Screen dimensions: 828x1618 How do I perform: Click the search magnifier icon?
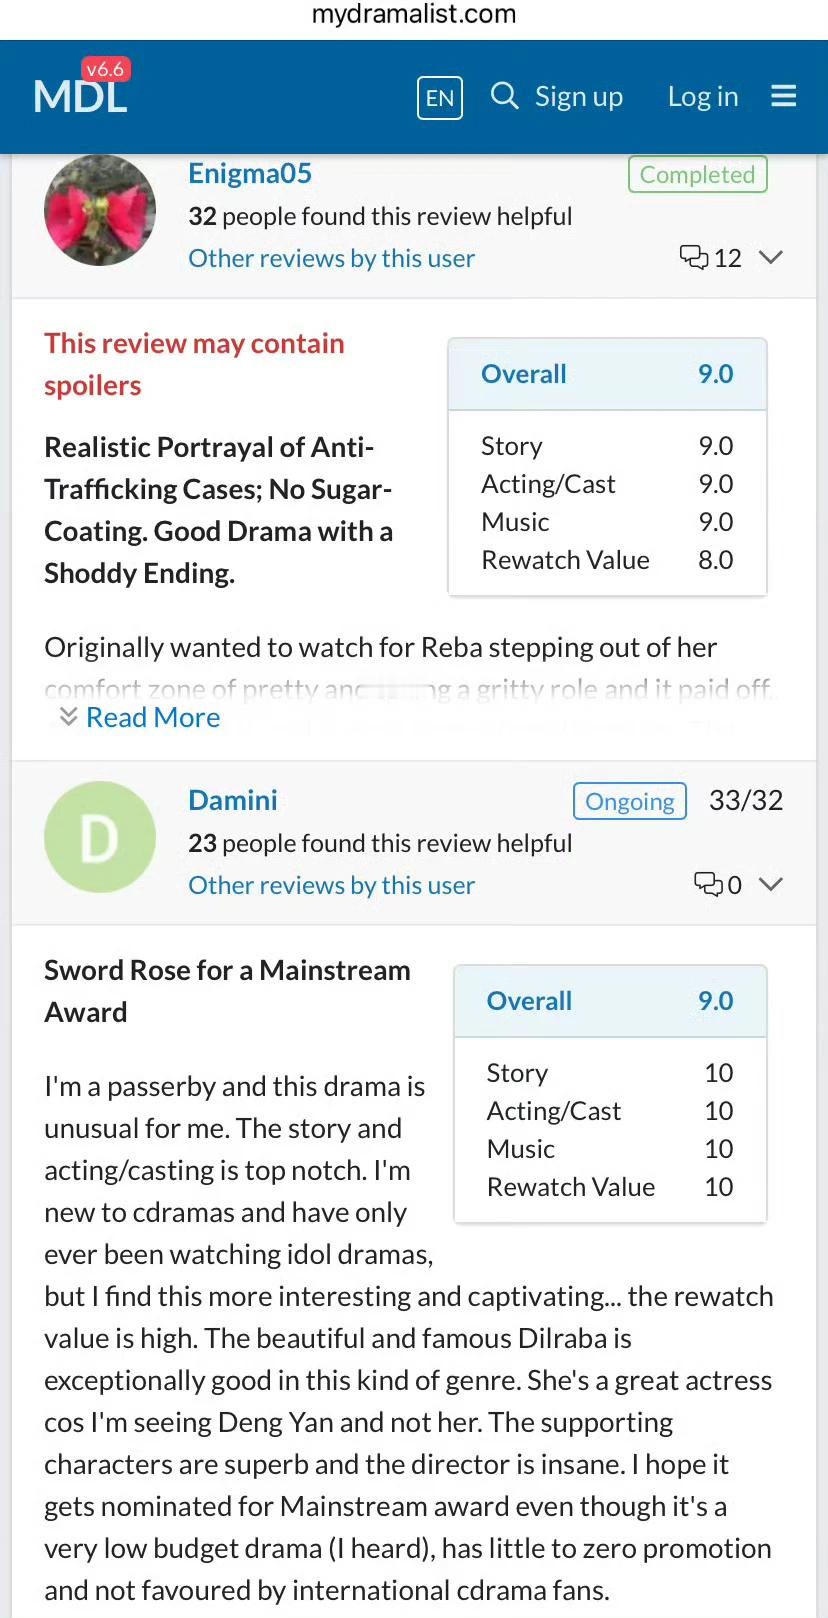point(505,96)
